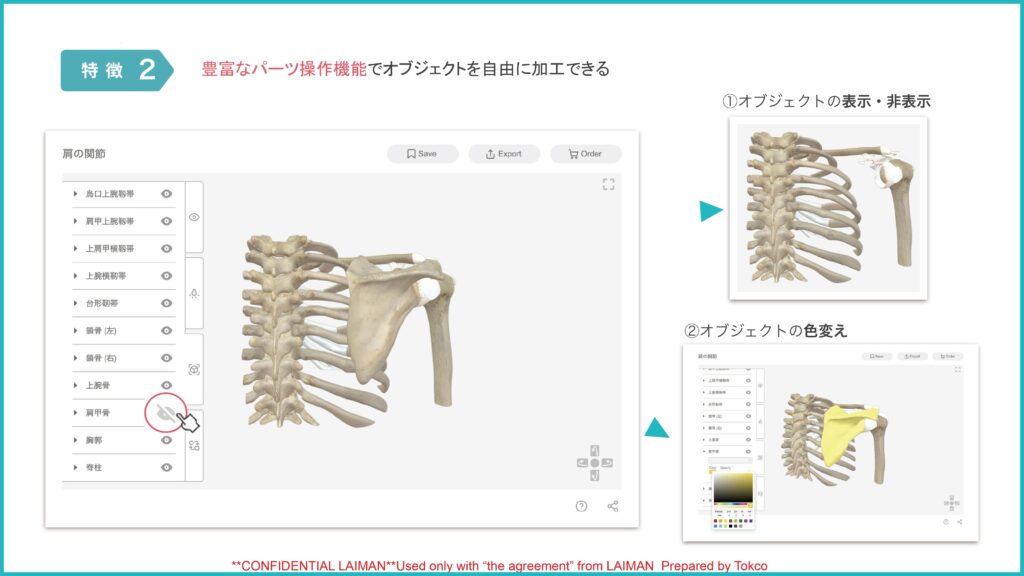This screenshot has height=576, width=1024.
Task: Hide the 脊柱 part with its eye icon
Action: click(x=167, y=468)
